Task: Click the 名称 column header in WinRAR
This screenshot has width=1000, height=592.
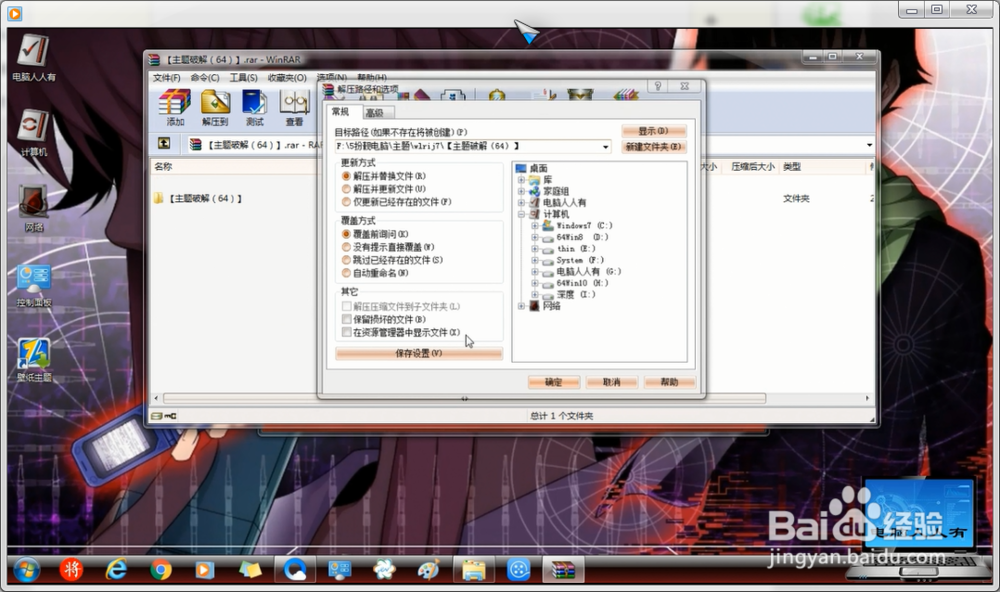Action: [x=163, y=166]
